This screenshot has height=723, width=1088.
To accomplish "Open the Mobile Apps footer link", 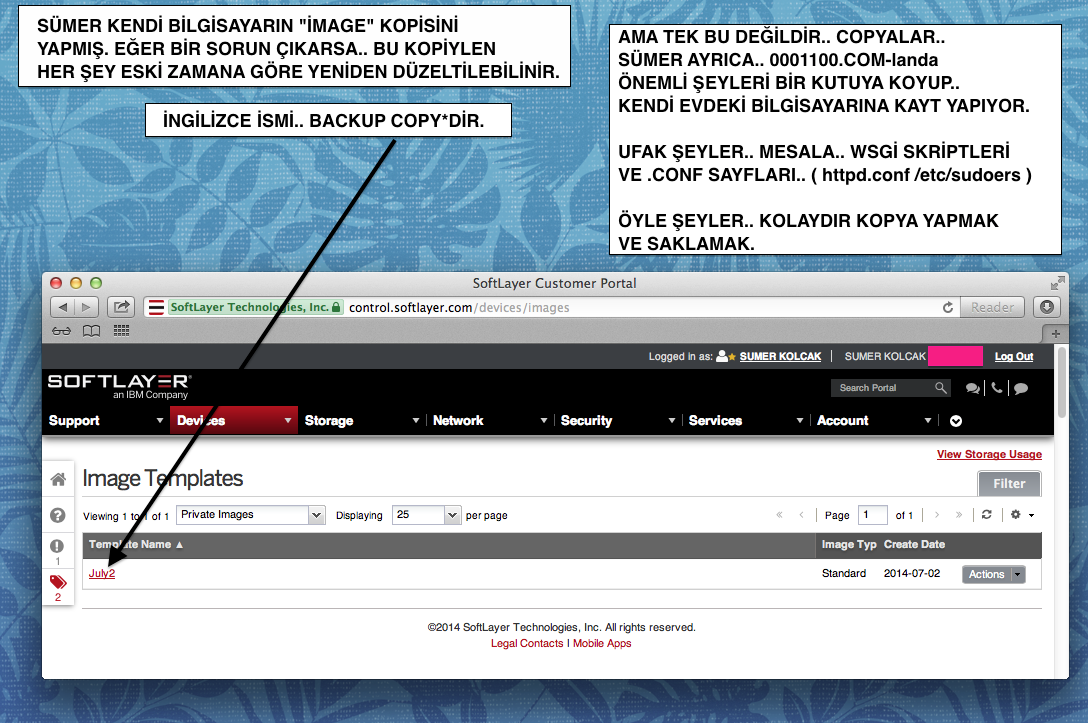I will coord(602,643).
